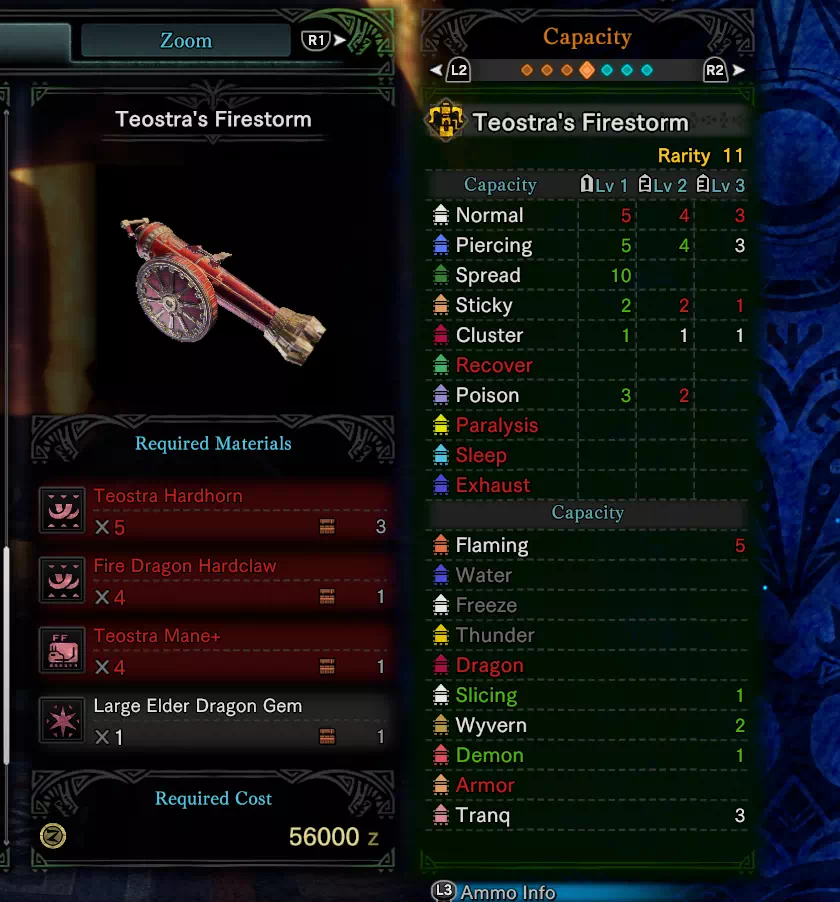
Task: Select the last cyan page indicator dot
Action: click(x=647, y=70)
